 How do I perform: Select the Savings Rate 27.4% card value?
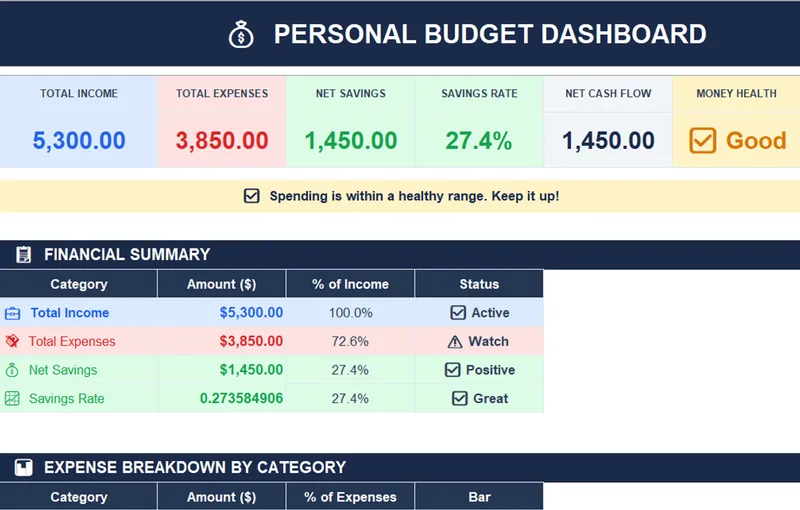point(479,141)
